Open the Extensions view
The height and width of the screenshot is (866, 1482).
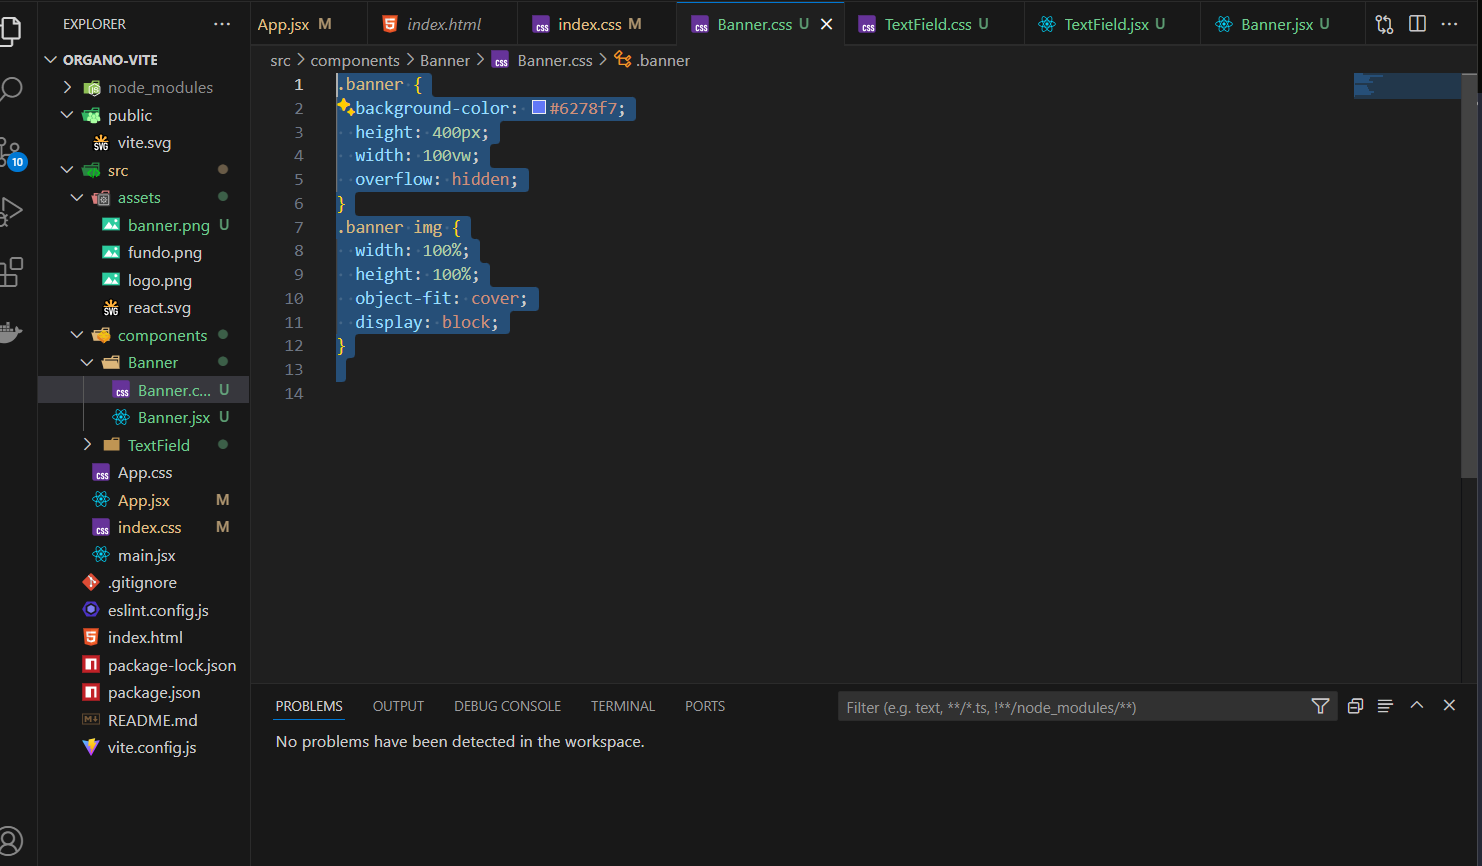pyautogui.click(x=10, y=272)
